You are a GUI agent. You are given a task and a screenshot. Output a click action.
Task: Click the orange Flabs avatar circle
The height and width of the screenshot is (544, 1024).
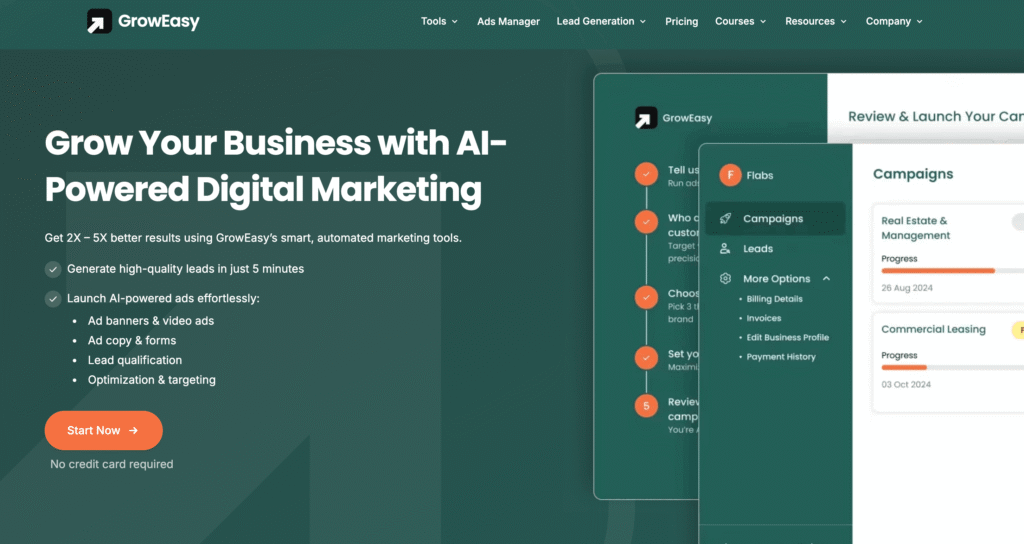[x=730, y=175]
